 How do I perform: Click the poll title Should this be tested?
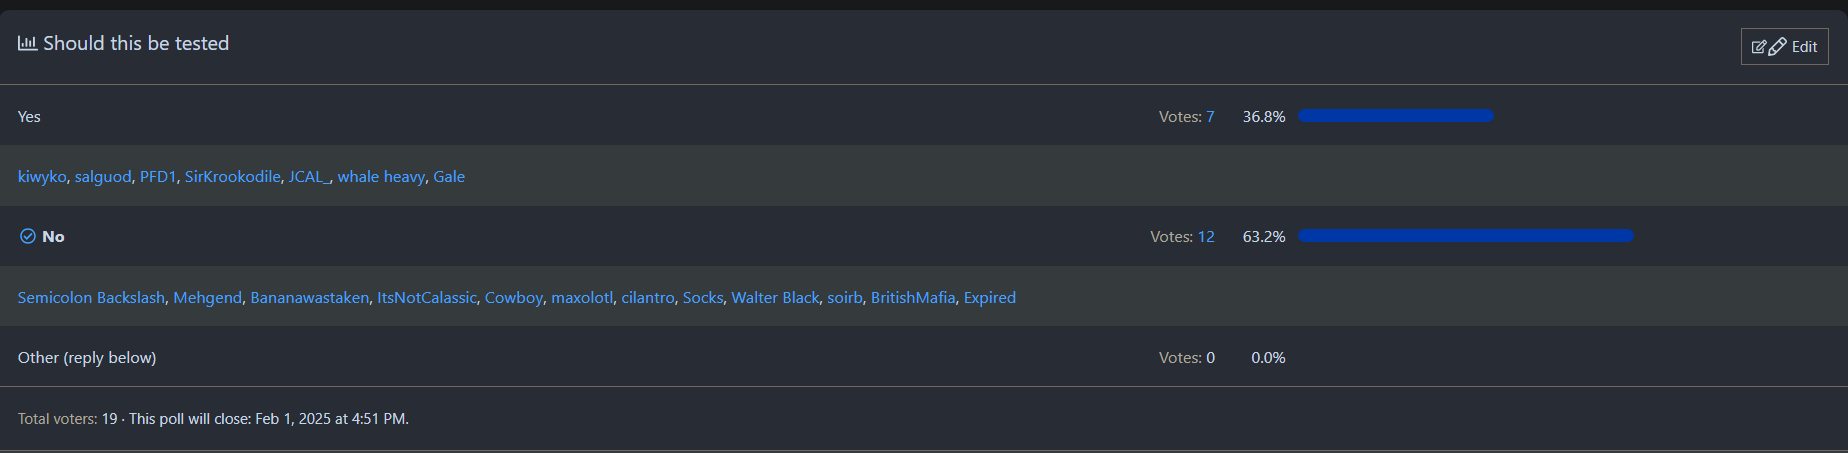click(x=136, y=43)
